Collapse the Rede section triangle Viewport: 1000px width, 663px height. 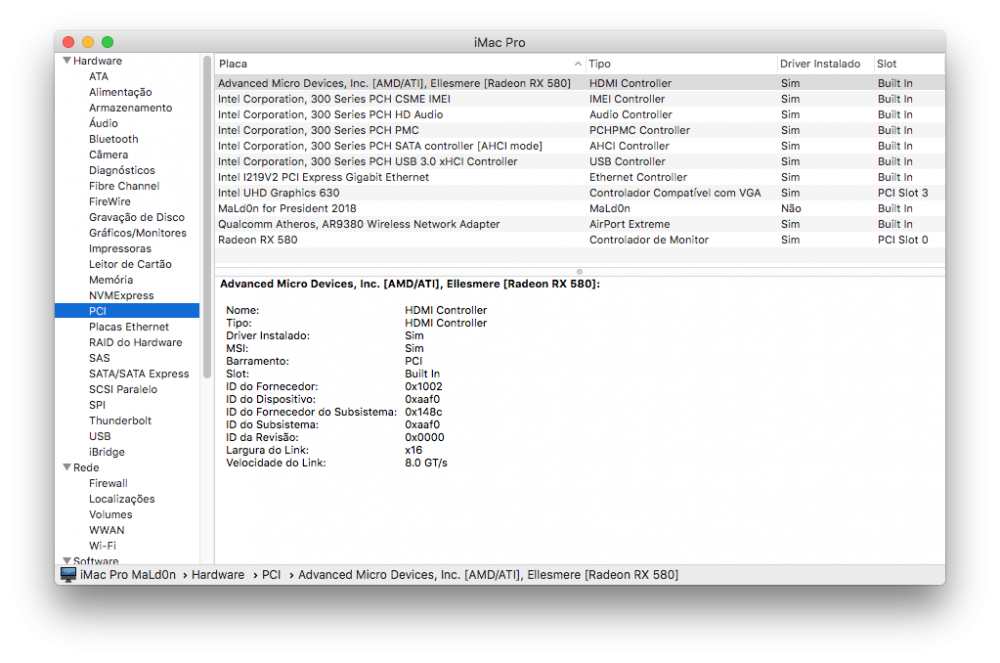click(x=66, y=467)
